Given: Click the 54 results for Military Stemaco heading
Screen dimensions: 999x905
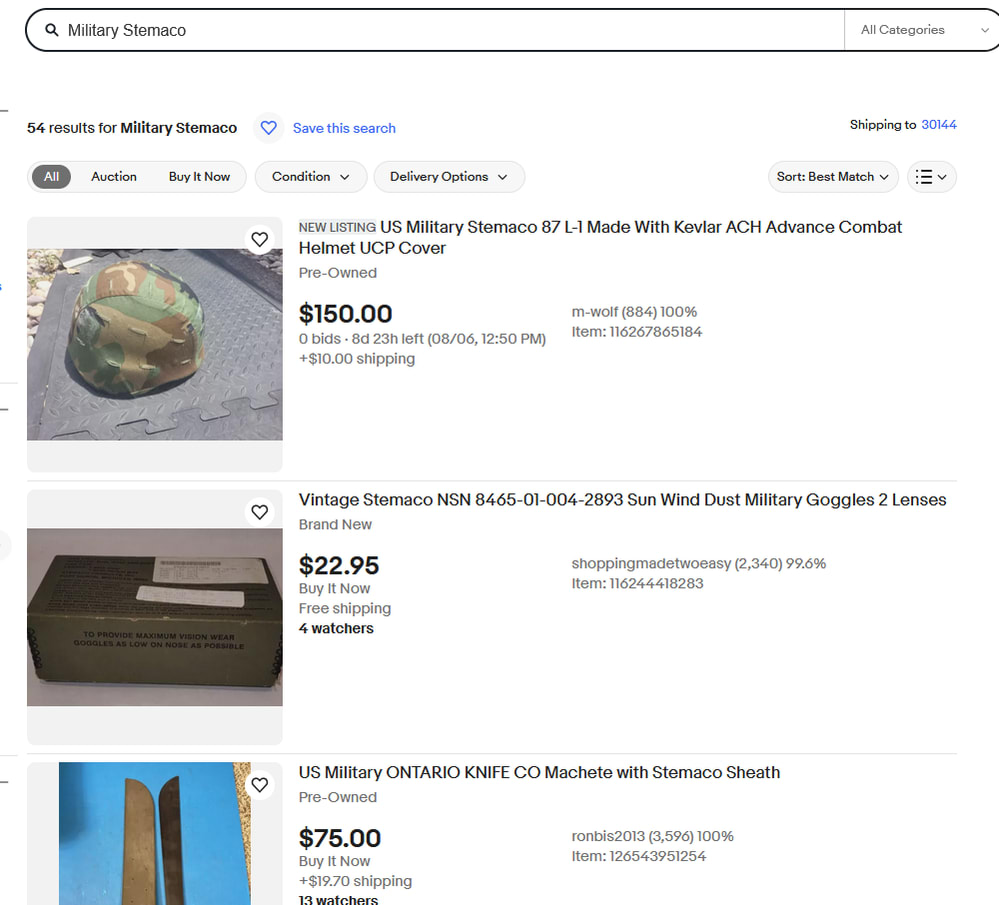Looking at the screenshot, I should click(x=132, y=128).
